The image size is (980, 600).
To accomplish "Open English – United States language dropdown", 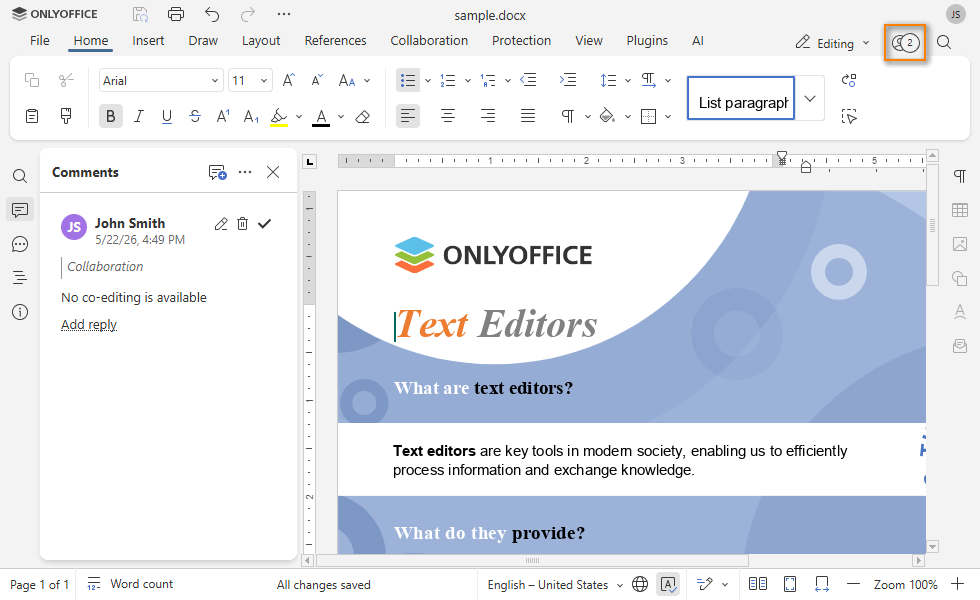I will (555, 584).
